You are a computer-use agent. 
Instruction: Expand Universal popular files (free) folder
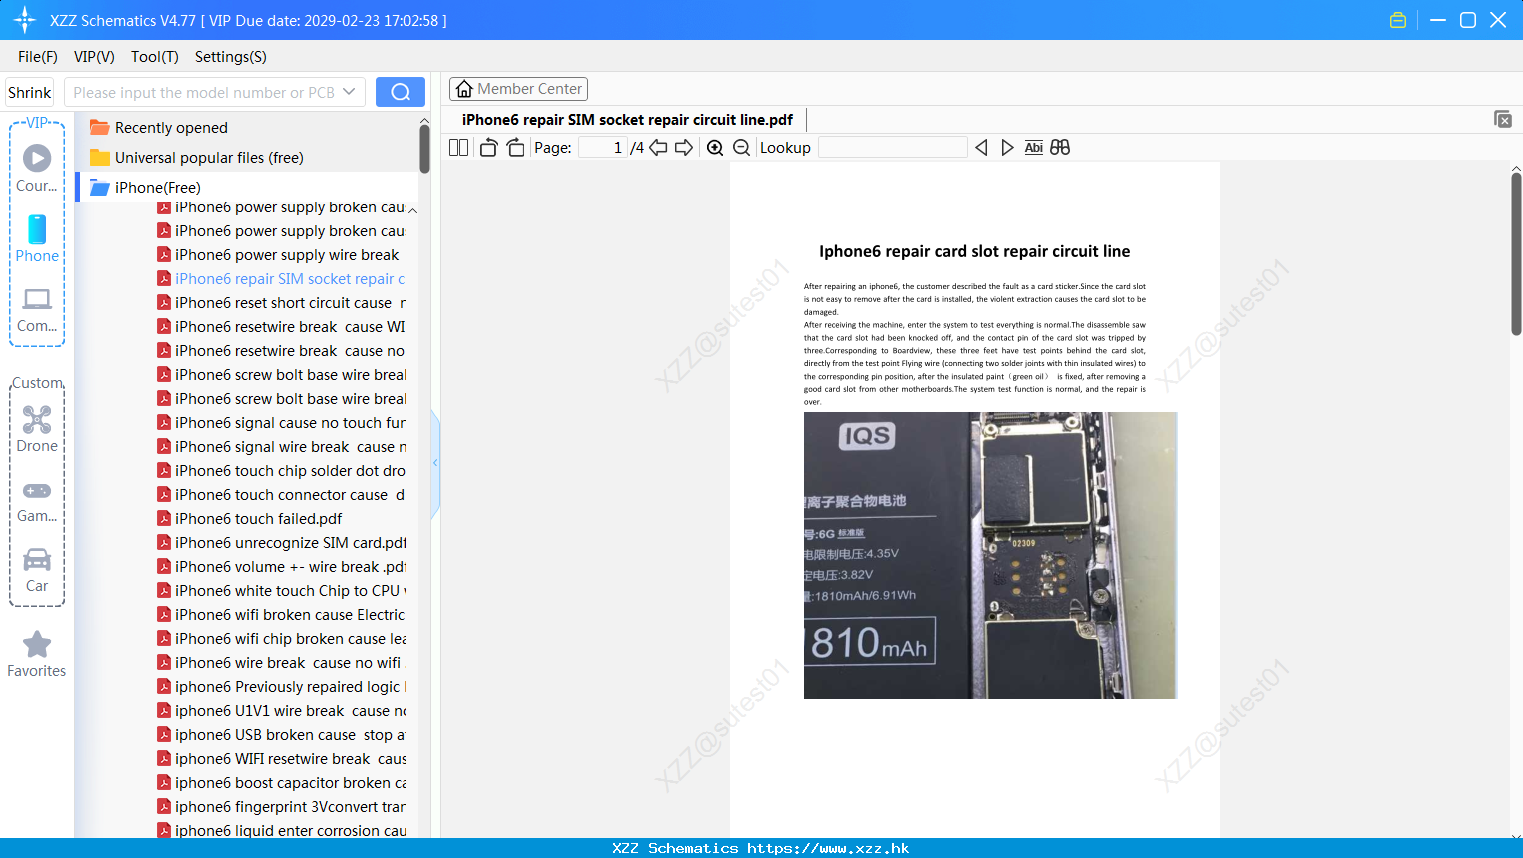click(x=209, y=158)
